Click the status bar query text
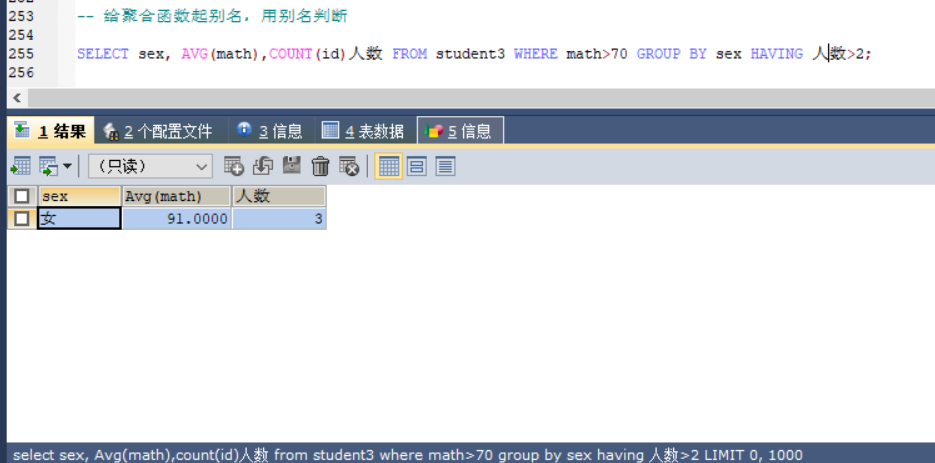Viewport: 935px width, 463px height. (x=407, y=455)
